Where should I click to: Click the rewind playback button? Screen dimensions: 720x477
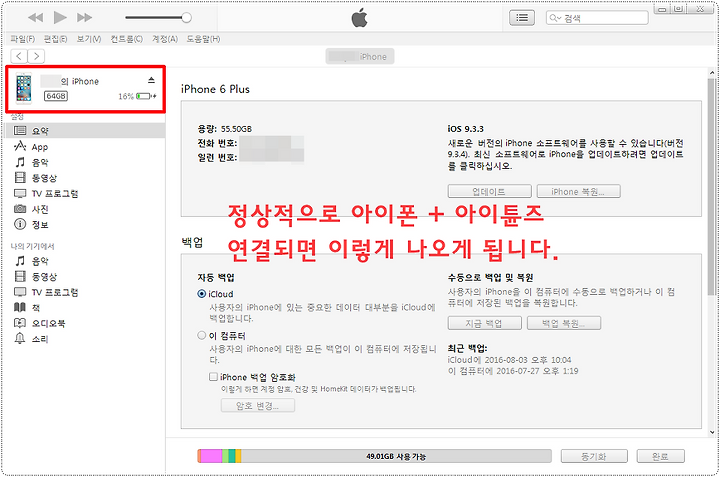pyautogui.click(x=36, y=18)
